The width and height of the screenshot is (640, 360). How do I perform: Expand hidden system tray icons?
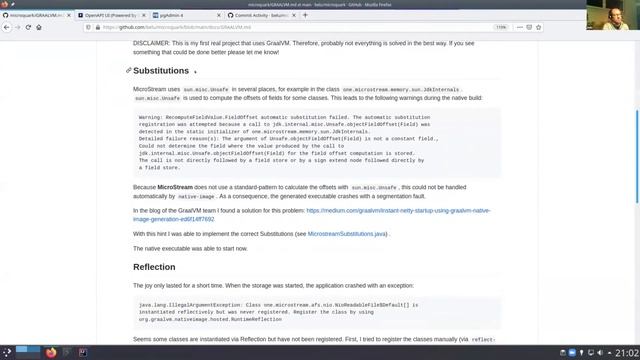tap(609, 353)
